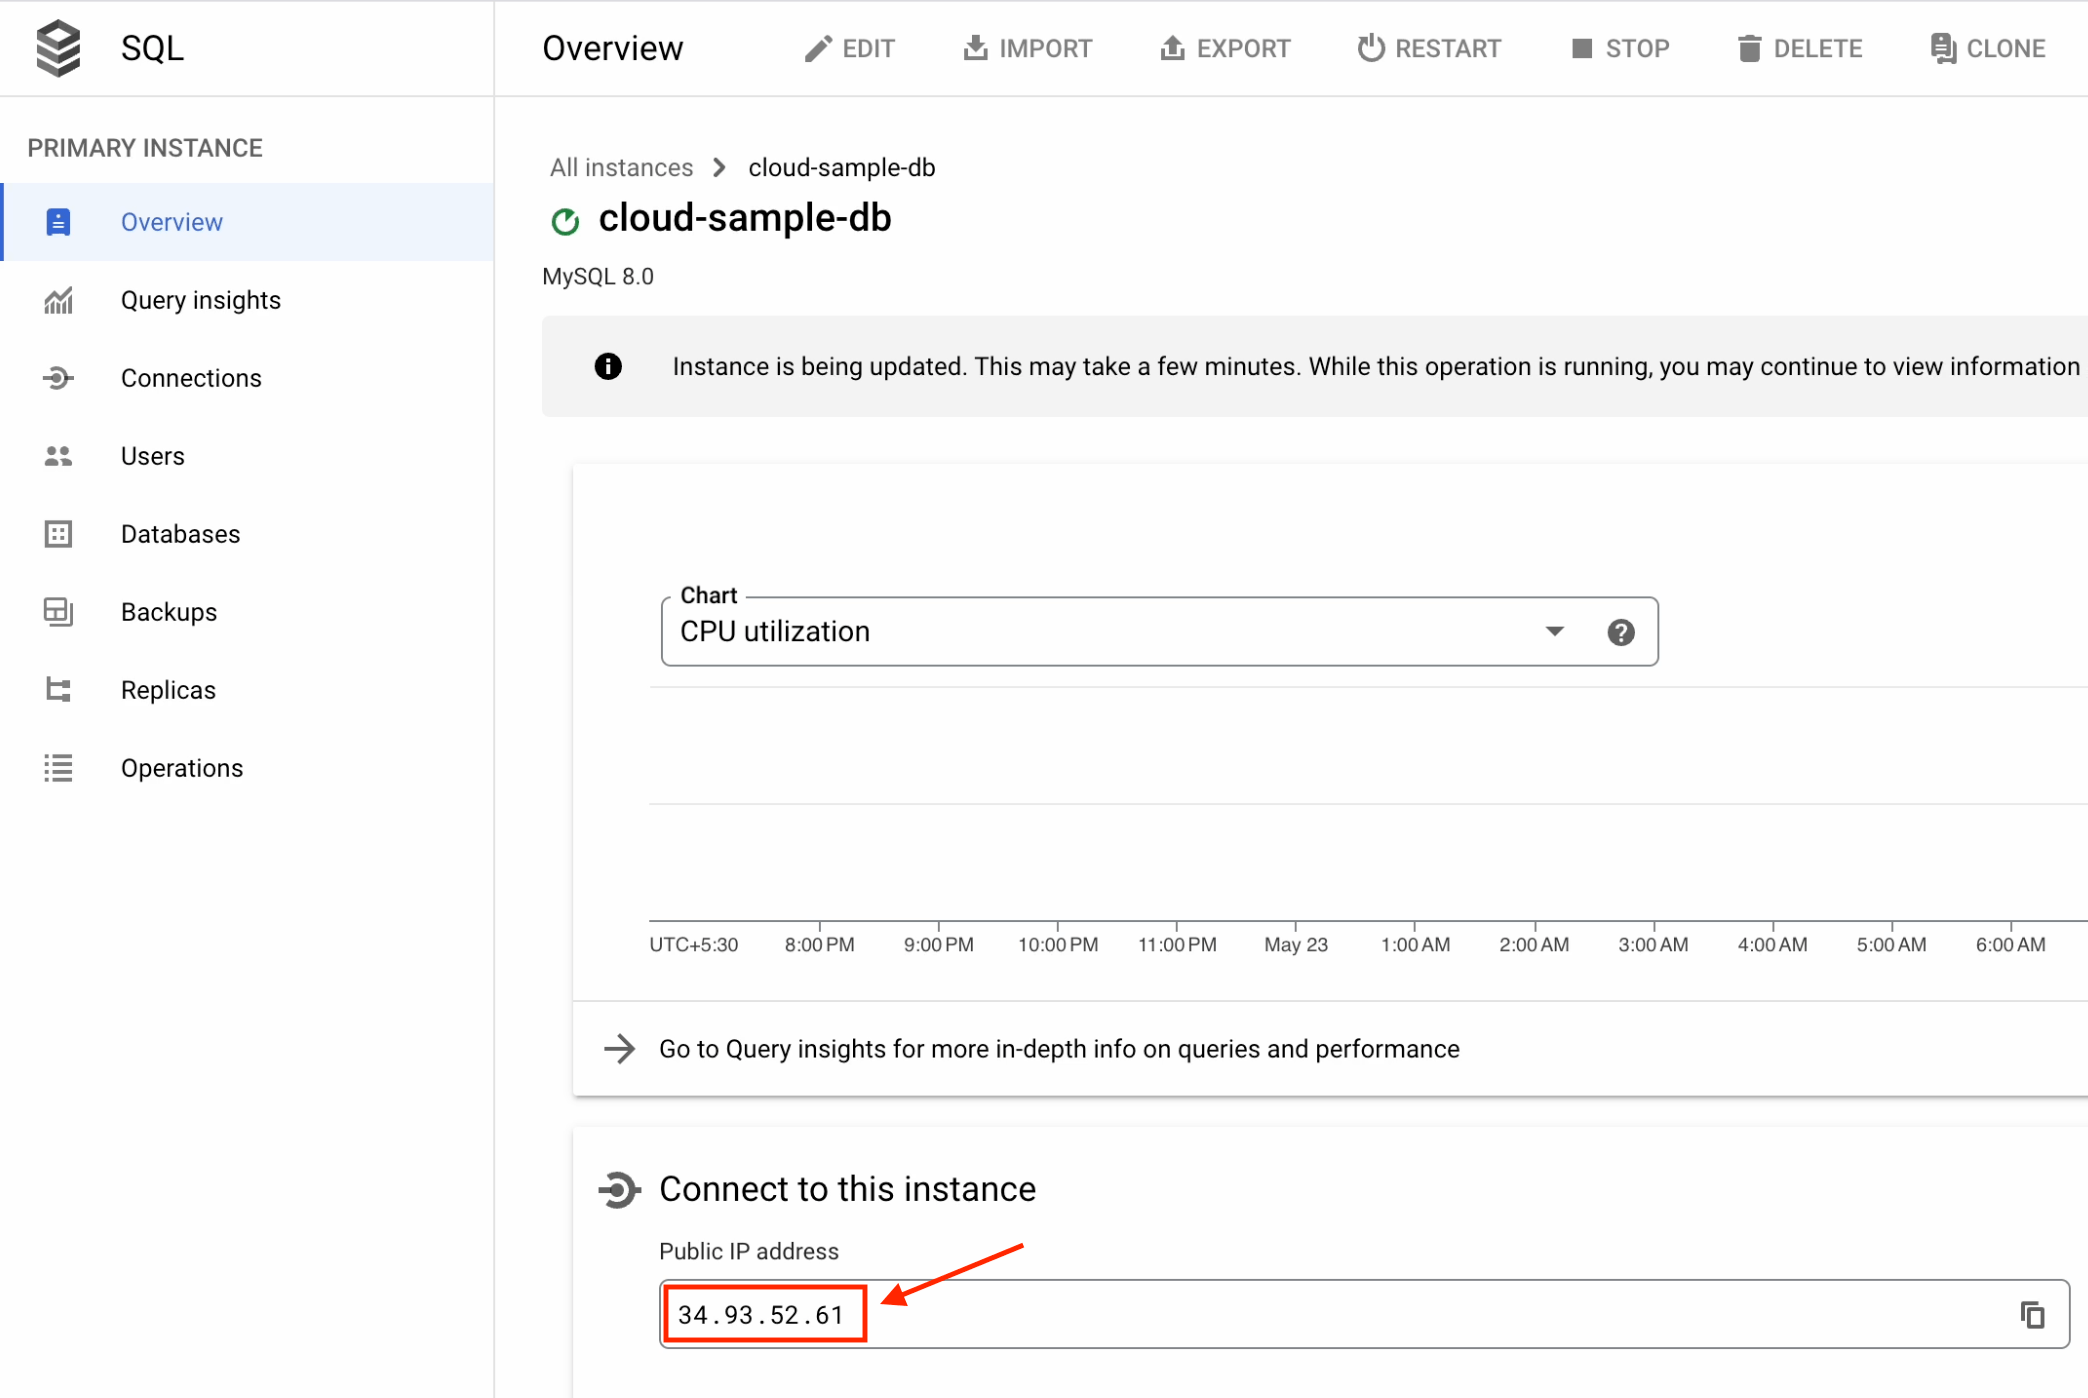Go to Connections in sidebar
The width and height of the screenshot is (2088, 1398).
point(190,378)
